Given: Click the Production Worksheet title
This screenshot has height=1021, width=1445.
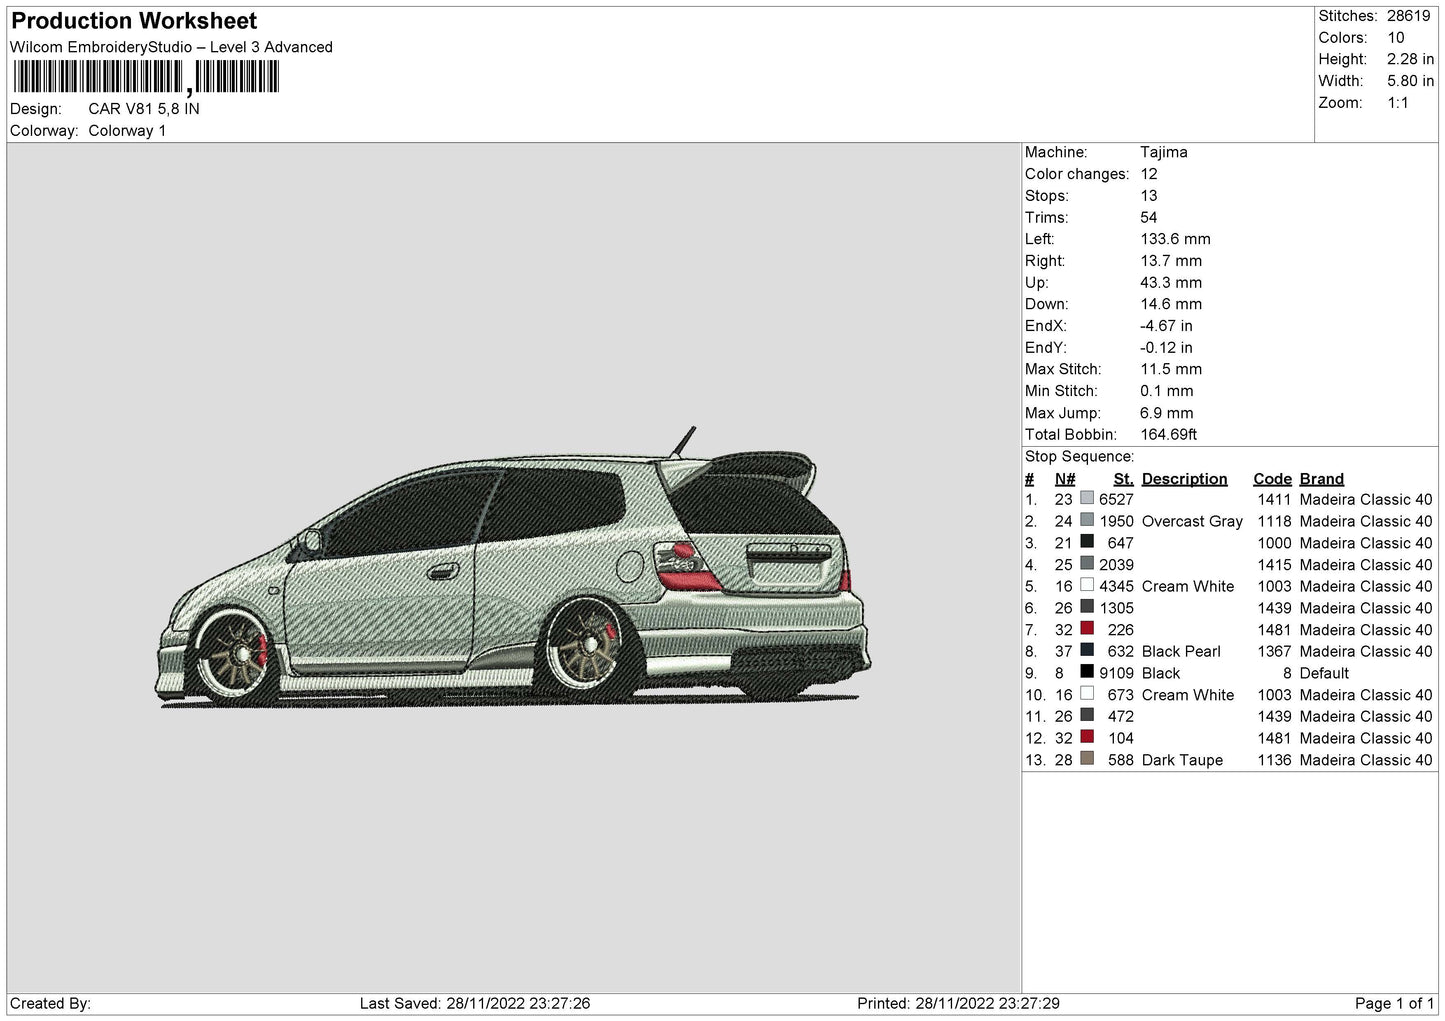Looking at the screenshot, I should coord(134,21).
